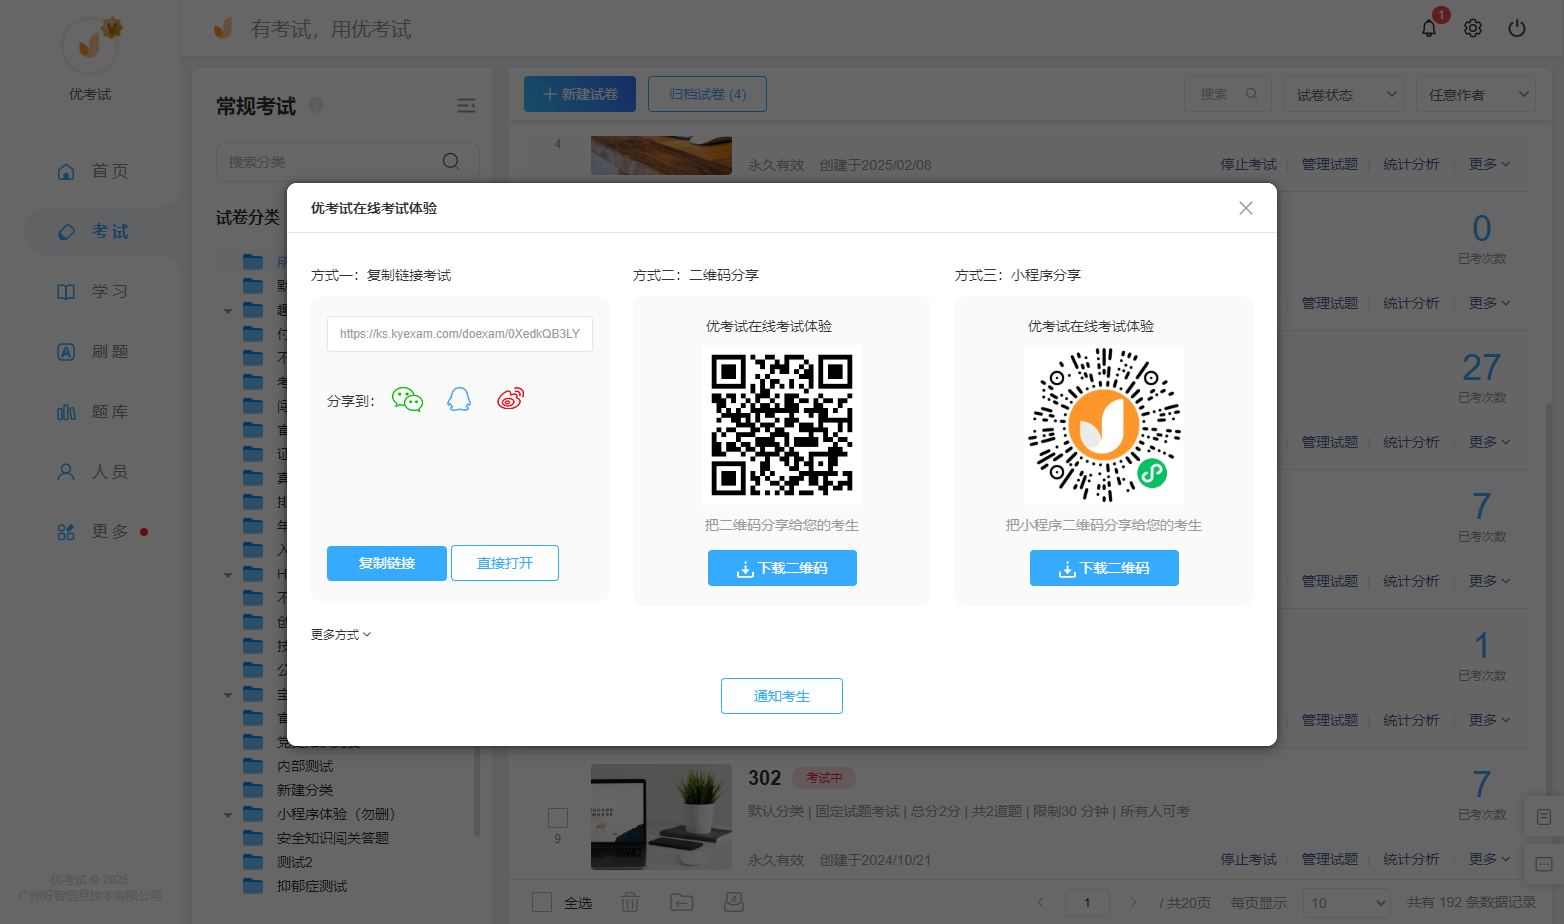Open the 任意作者 dropdown

[1475, 94]
